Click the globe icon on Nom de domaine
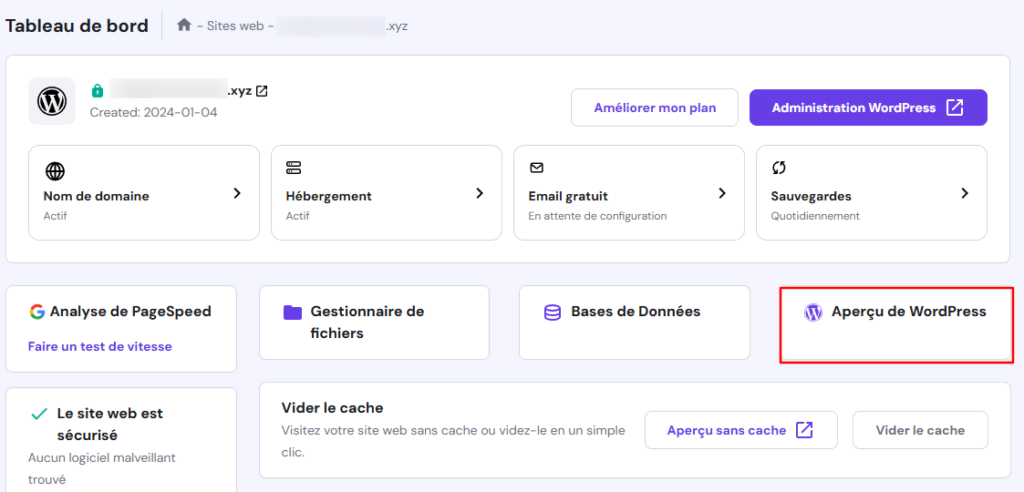This screenshot has width=1024, height=492. pyautogui.click(x=55, y=170)
